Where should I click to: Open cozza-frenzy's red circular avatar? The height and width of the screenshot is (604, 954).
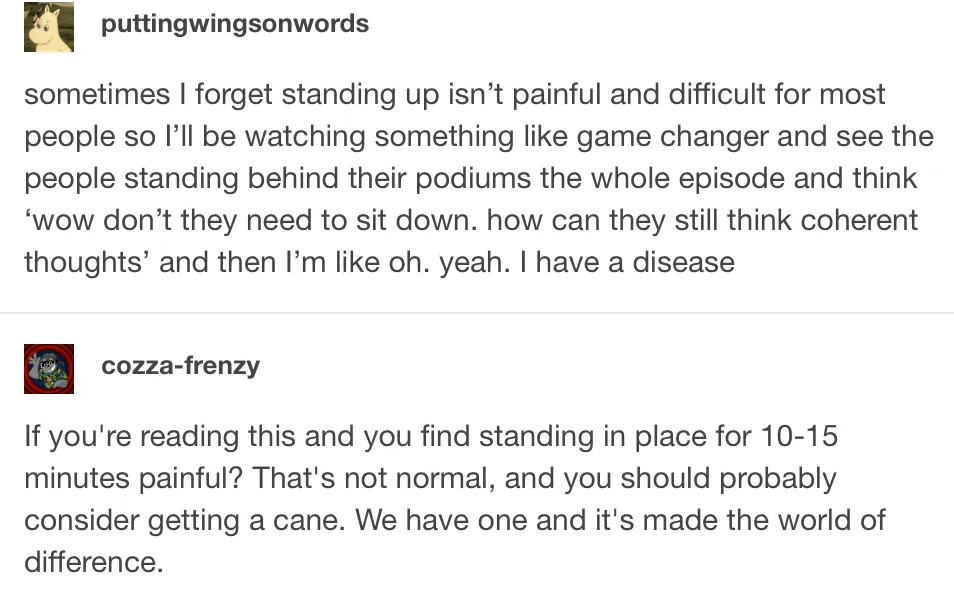click(x=49, y=369)
